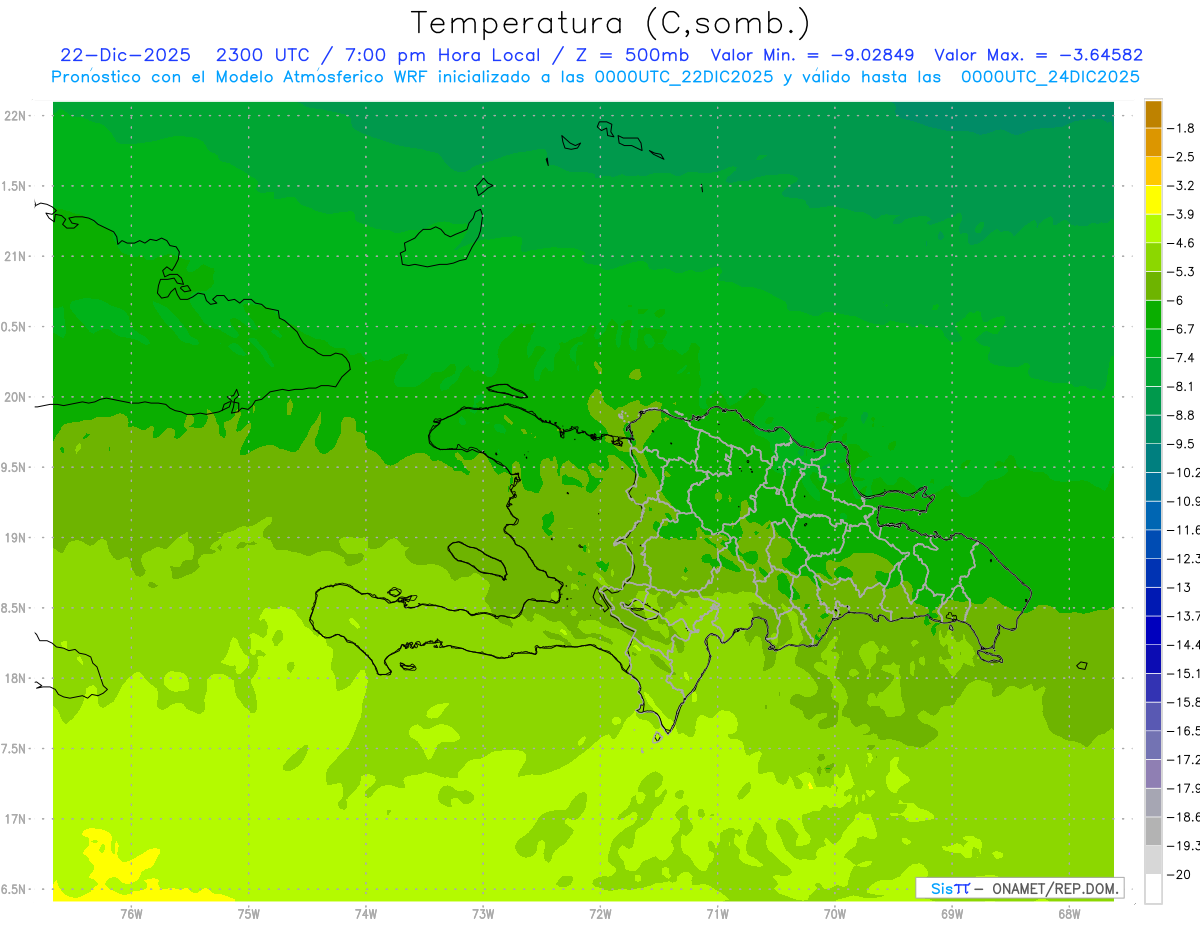Click the '-15.8' colorbar label
The image size is (1200, 927).
[x=1183, y=702]
